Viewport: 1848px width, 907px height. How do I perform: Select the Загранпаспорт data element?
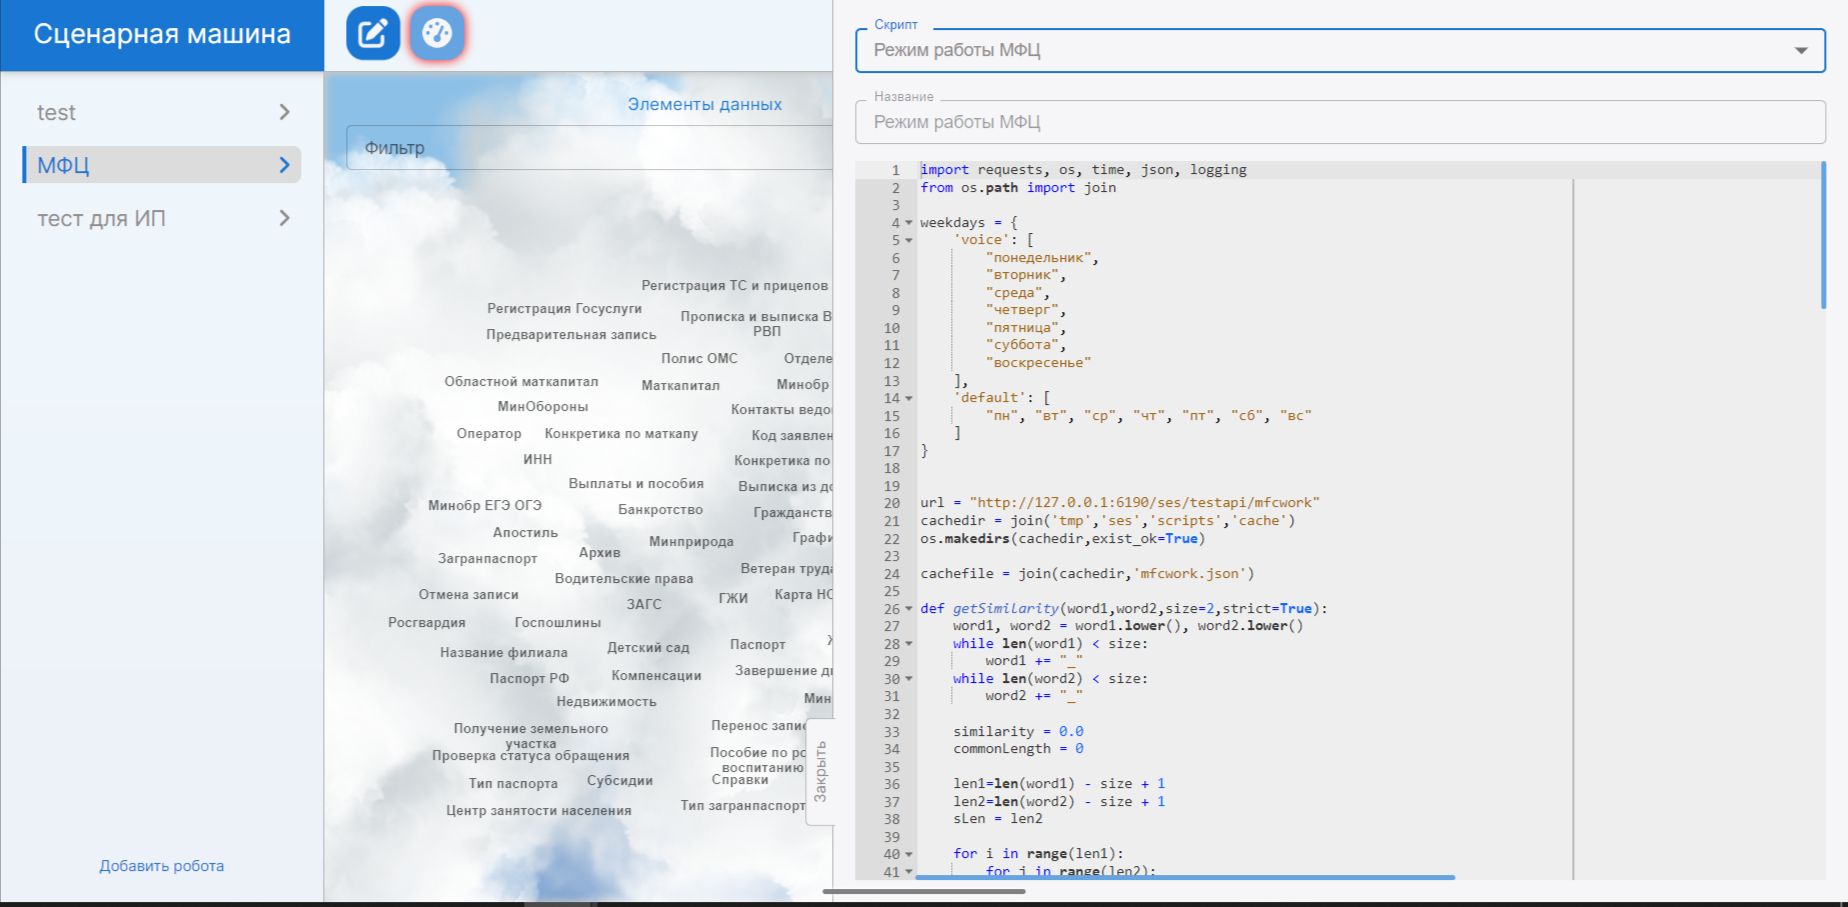(x=487, y=558)
